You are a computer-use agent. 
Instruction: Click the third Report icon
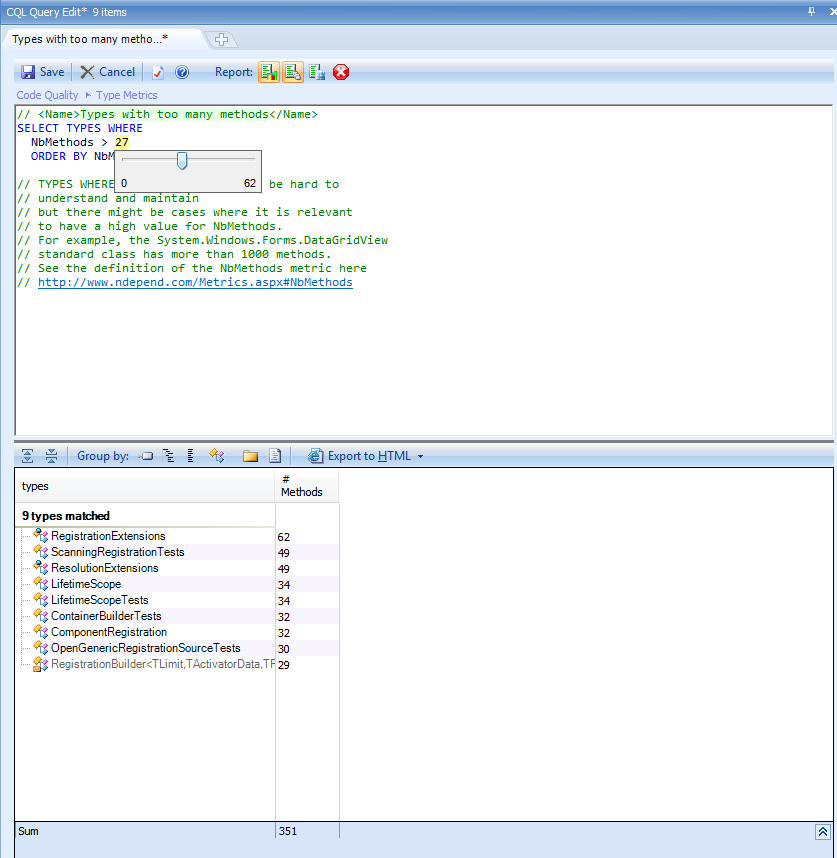point(317,72)
